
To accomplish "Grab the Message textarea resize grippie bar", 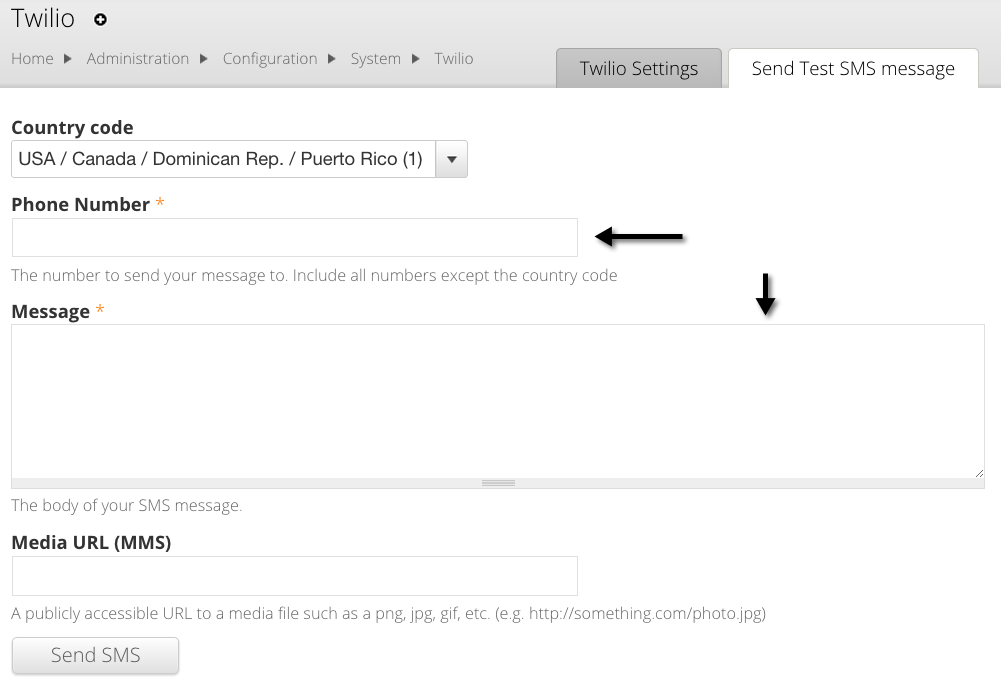I will (497, 483).
